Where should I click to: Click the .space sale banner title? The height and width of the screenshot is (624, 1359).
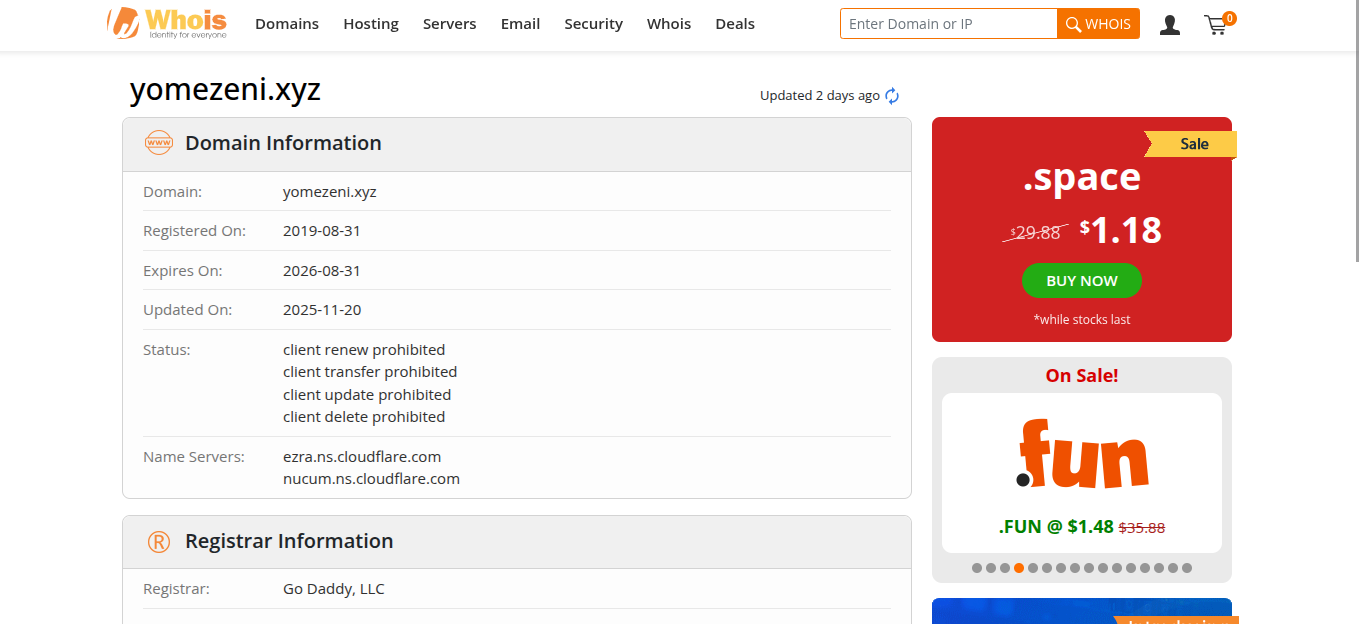click(1082, 178)
